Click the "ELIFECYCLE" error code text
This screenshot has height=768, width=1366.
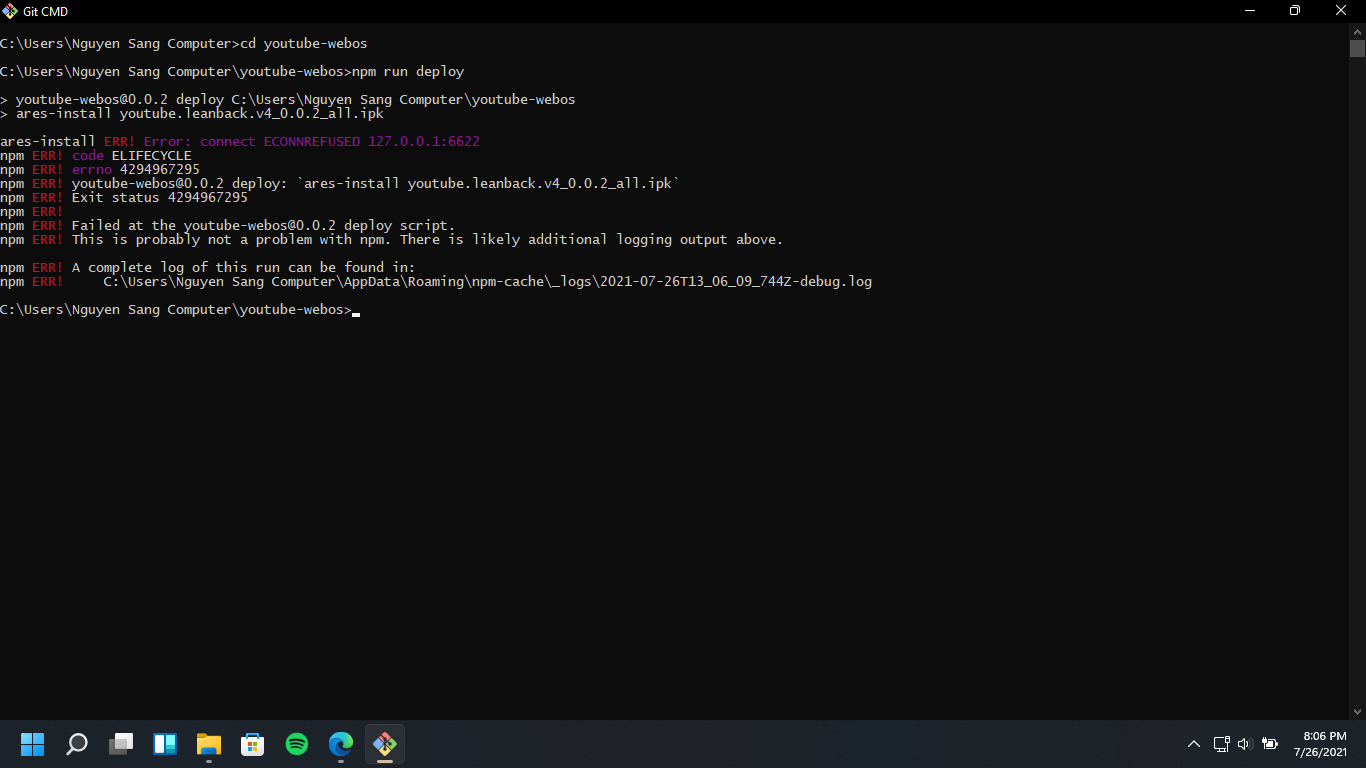[x=152, y=156]
